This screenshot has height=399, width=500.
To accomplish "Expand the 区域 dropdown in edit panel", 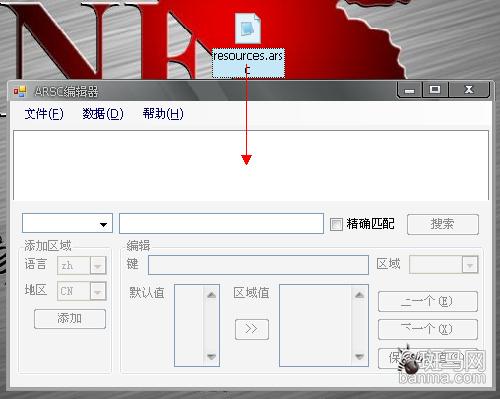I will pyautogui.click(x=444, y=265).
